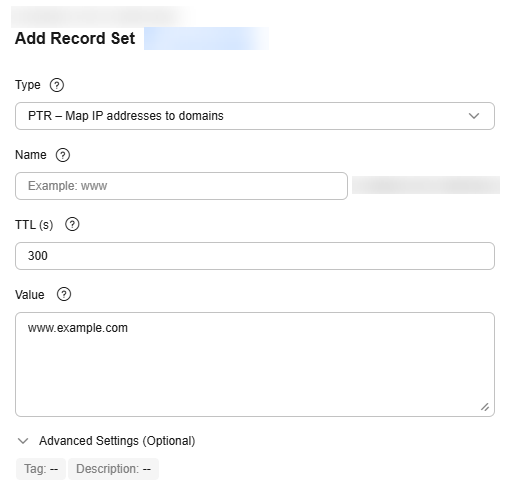The image size is (512, 489).
Task: Click the blurred domain suffix beside Name field
Action: click(426, 185)
